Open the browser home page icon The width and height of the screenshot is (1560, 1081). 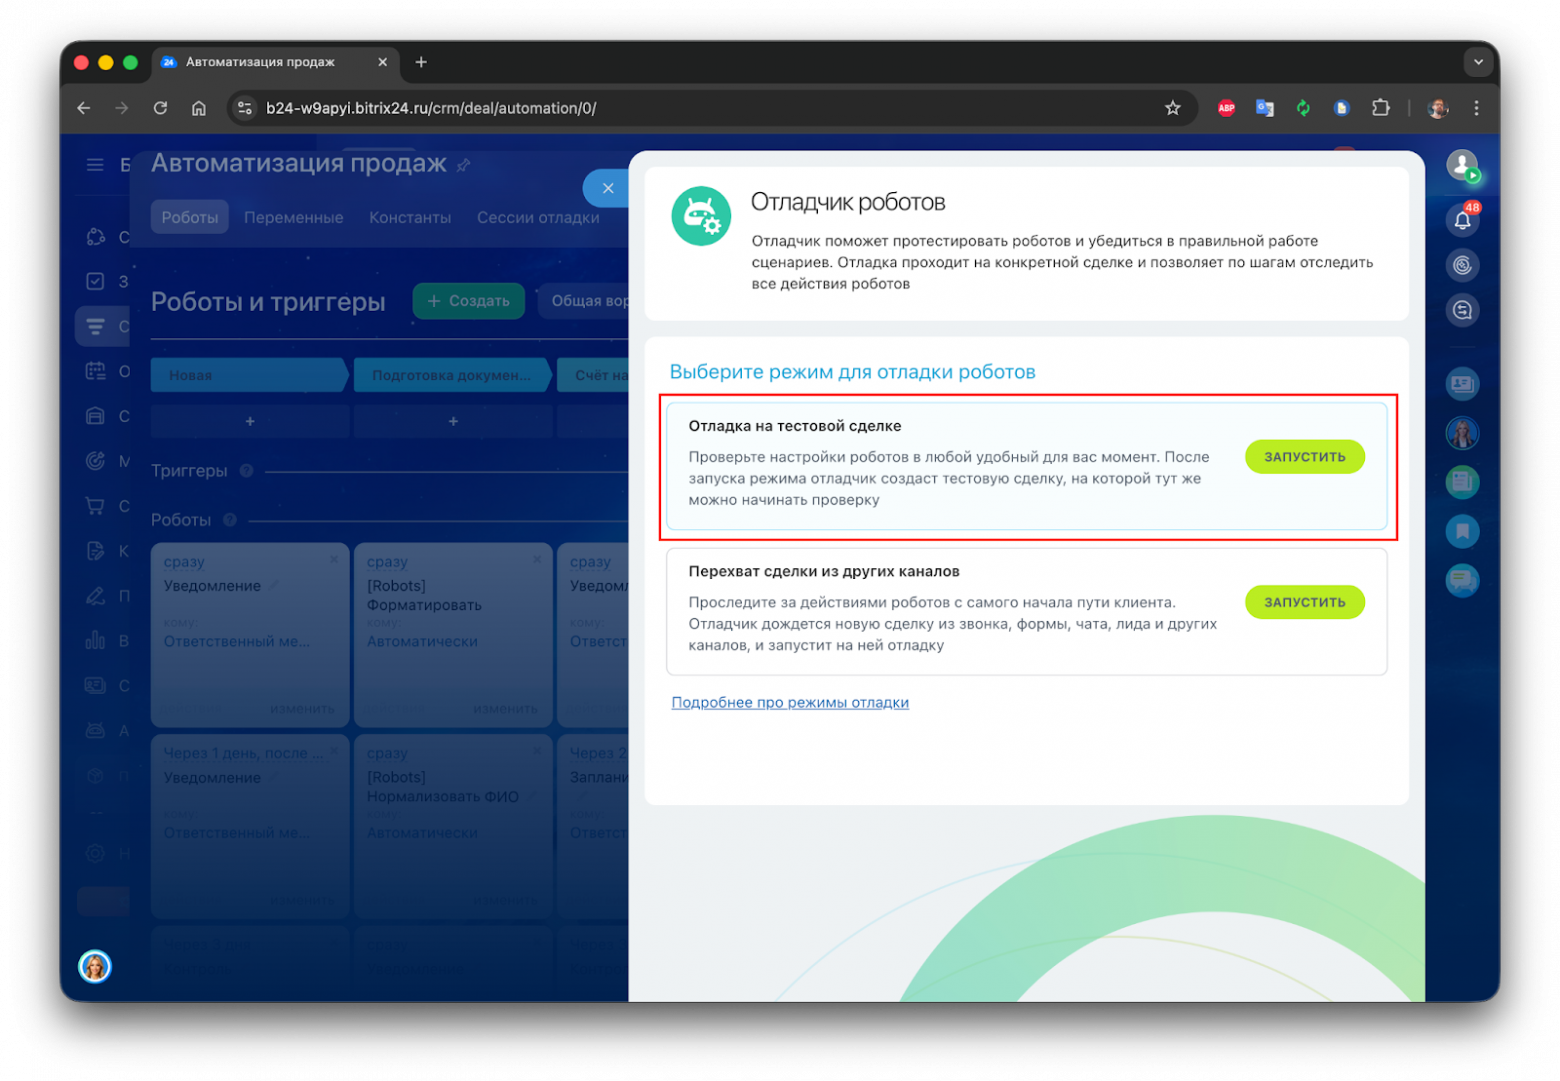(199, 108)
